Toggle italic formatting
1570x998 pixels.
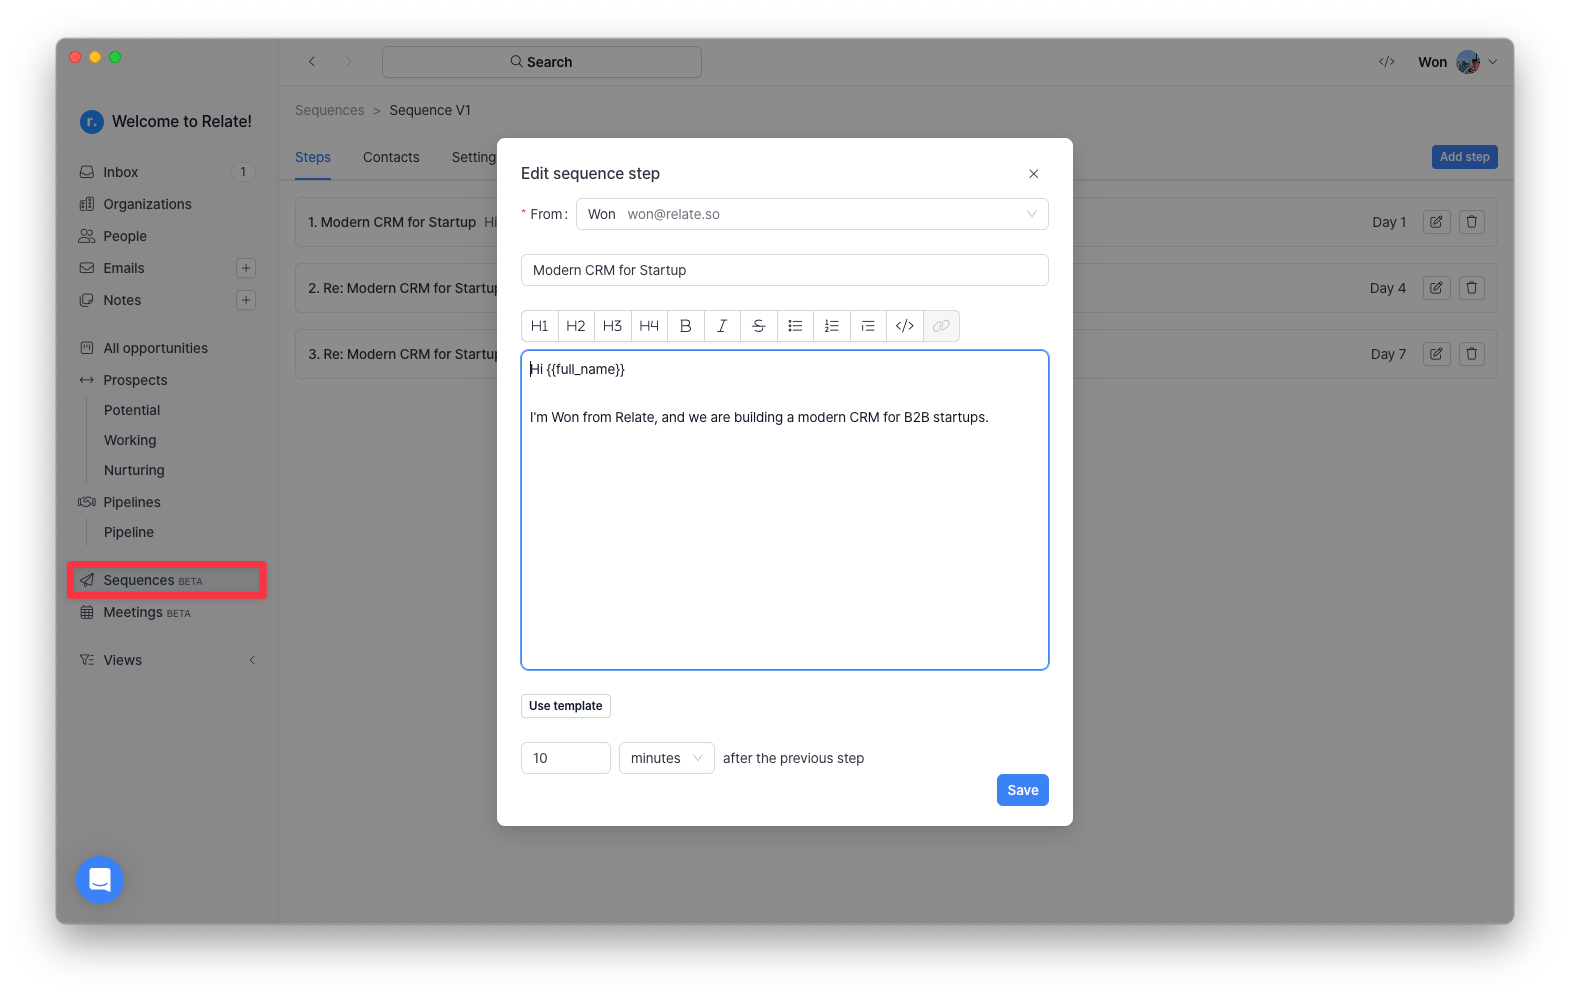(x=722, y=326)
